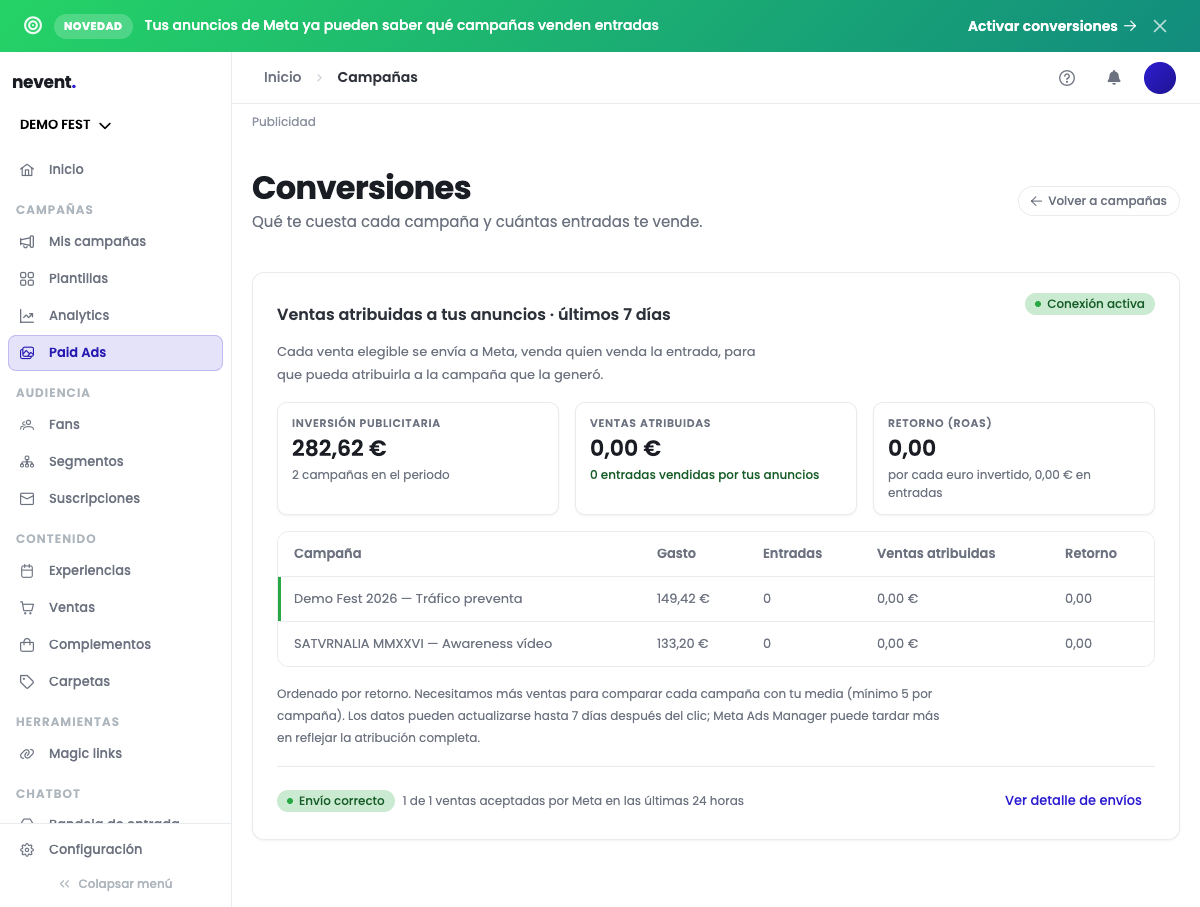The height and width of the screenshot is (907, 1200).
Task: Click the Campaña column header
Action: [328, 554]
